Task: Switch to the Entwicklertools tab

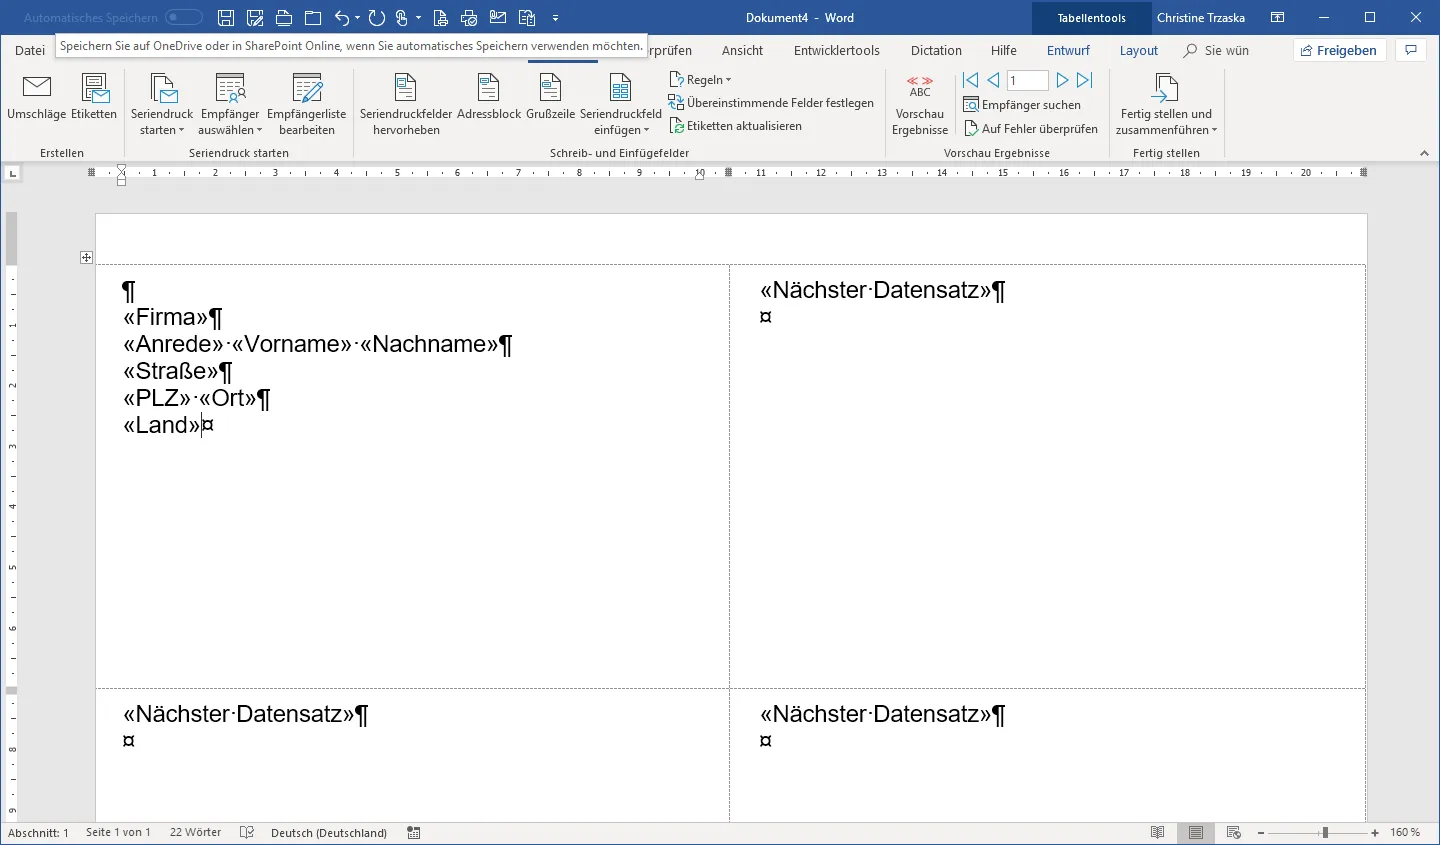Action: (x=836, y=50)
